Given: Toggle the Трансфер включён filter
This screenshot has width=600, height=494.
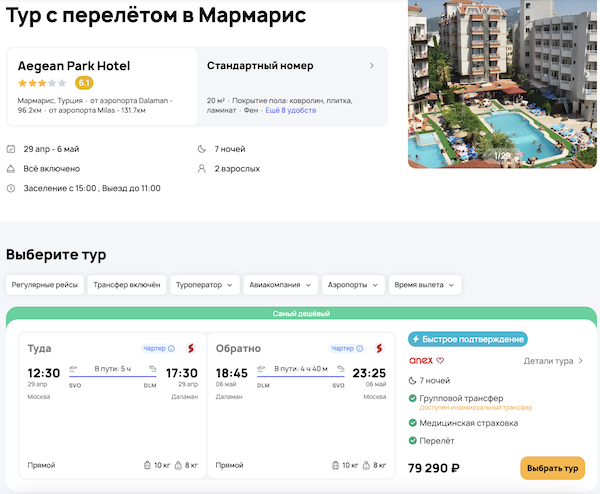Looking at the screenshot, I should tap(126, 285).
